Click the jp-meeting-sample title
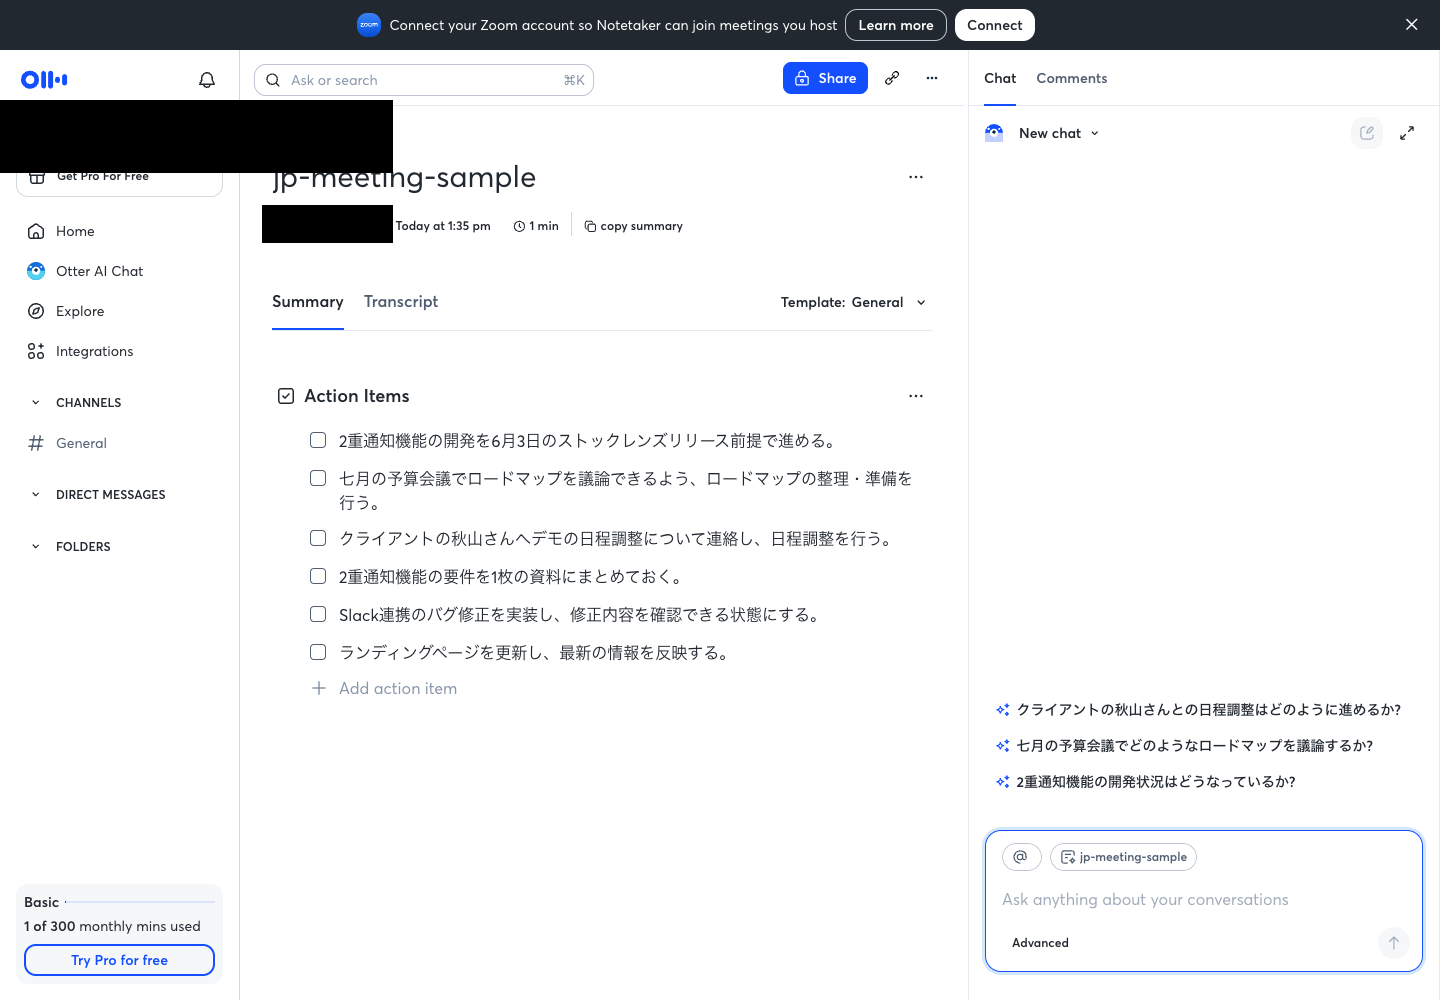 (404, 178)
